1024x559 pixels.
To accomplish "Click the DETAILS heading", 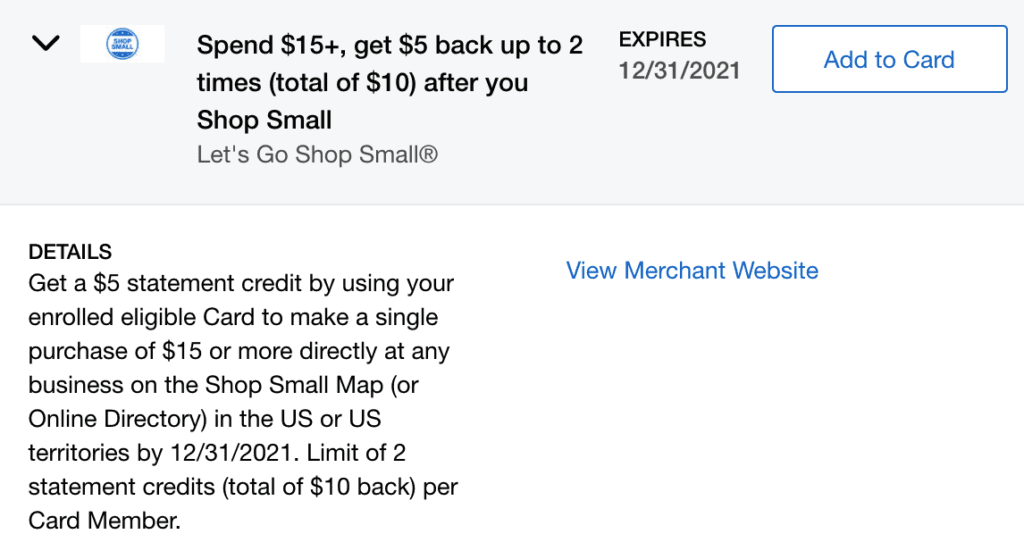I will pos(70,252).
